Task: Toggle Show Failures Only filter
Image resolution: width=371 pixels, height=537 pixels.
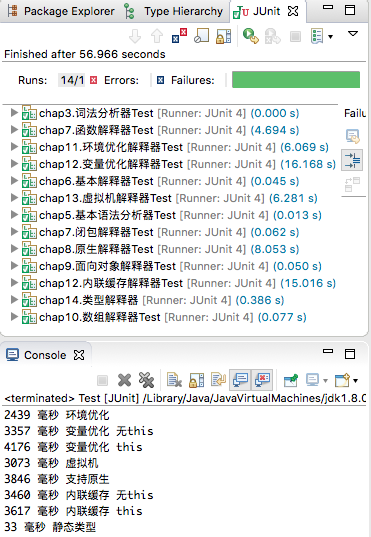Action: 179,36
